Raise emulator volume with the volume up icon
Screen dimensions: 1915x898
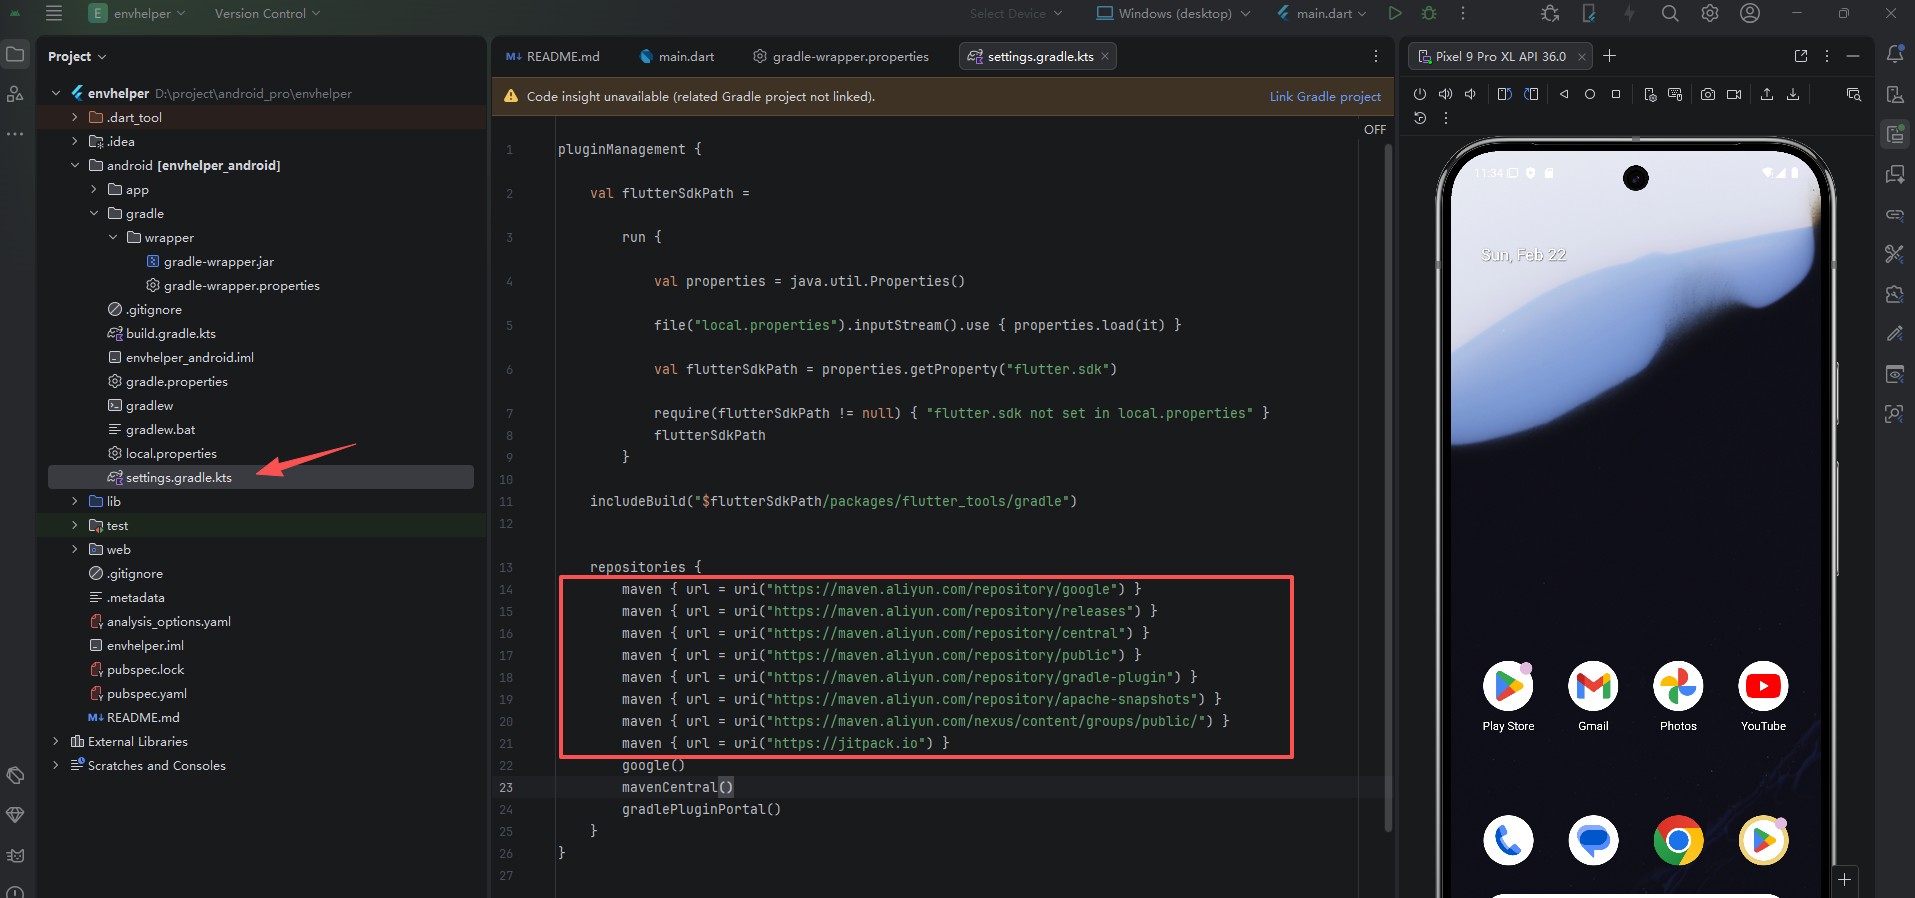coord(1445,94)
